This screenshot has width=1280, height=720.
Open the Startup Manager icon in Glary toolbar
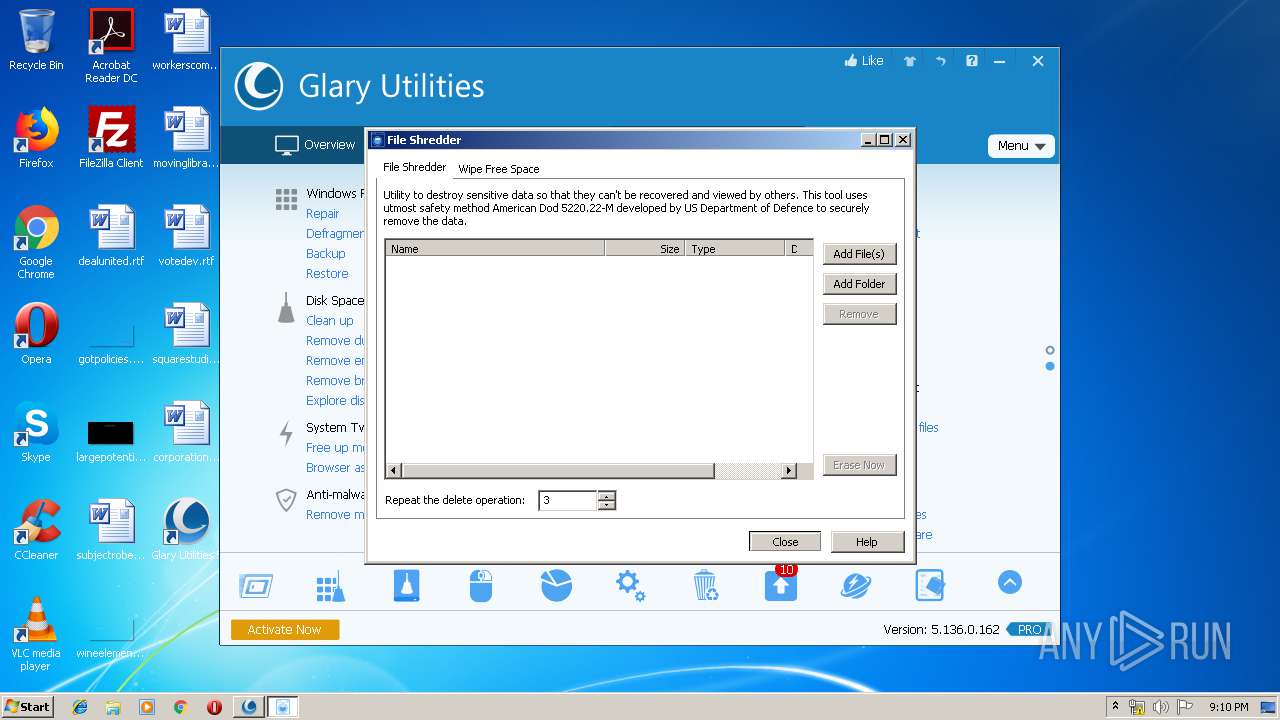tap(256, 586)
